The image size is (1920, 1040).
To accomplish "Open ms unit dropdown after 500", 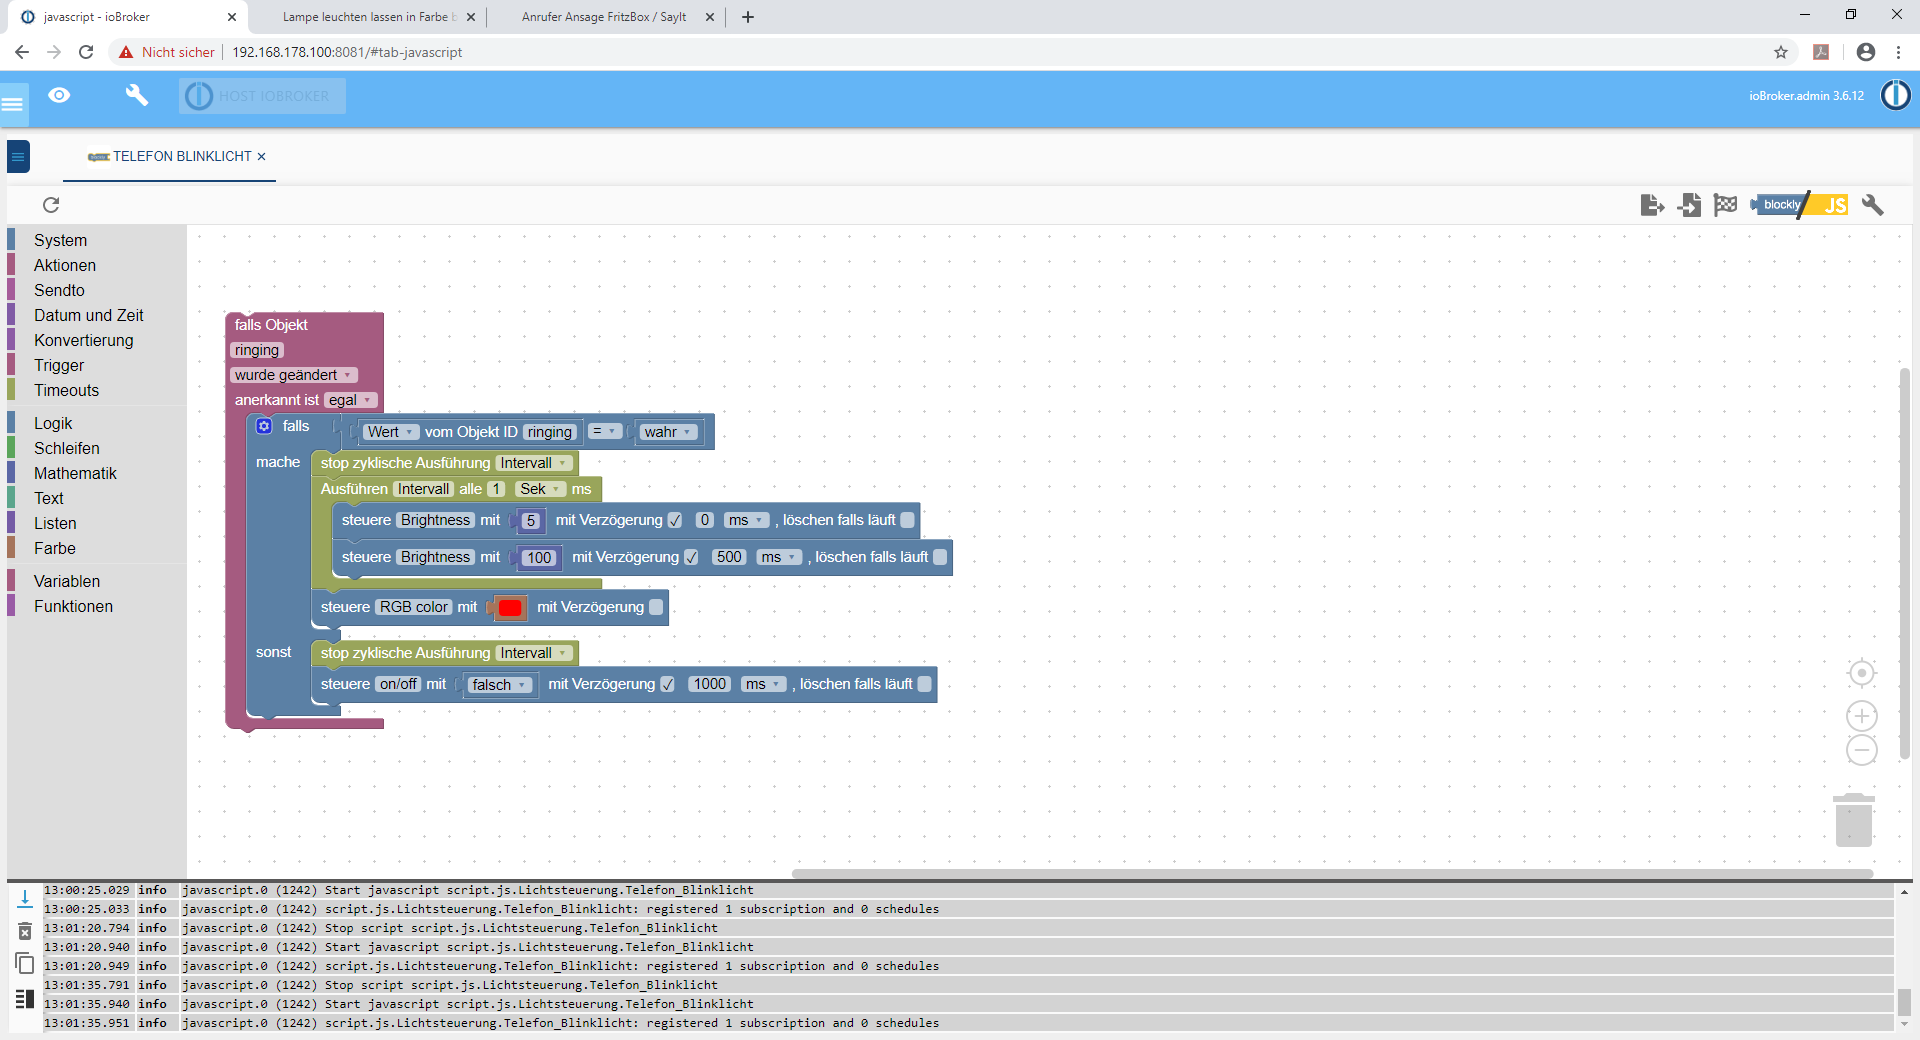I will (x=778, y=557).
